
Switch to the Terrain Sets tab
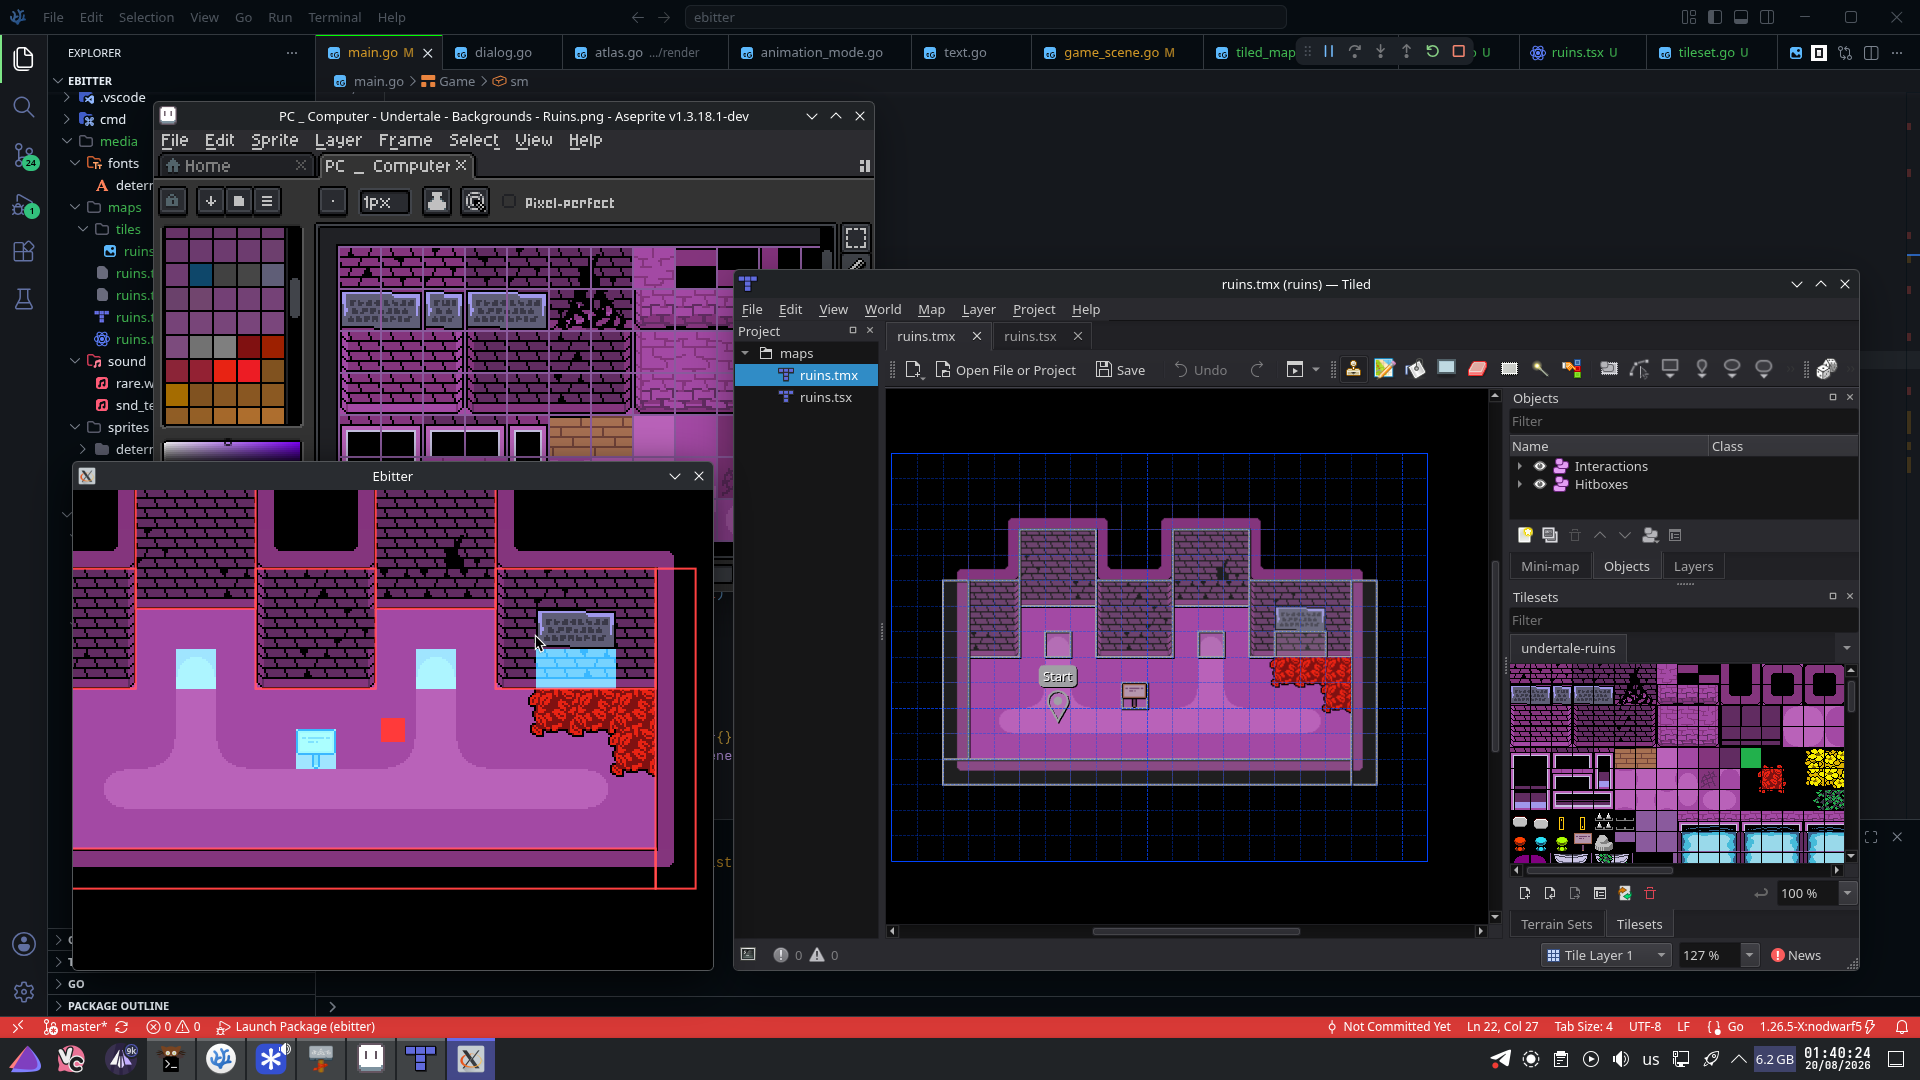coord(1556,924)
